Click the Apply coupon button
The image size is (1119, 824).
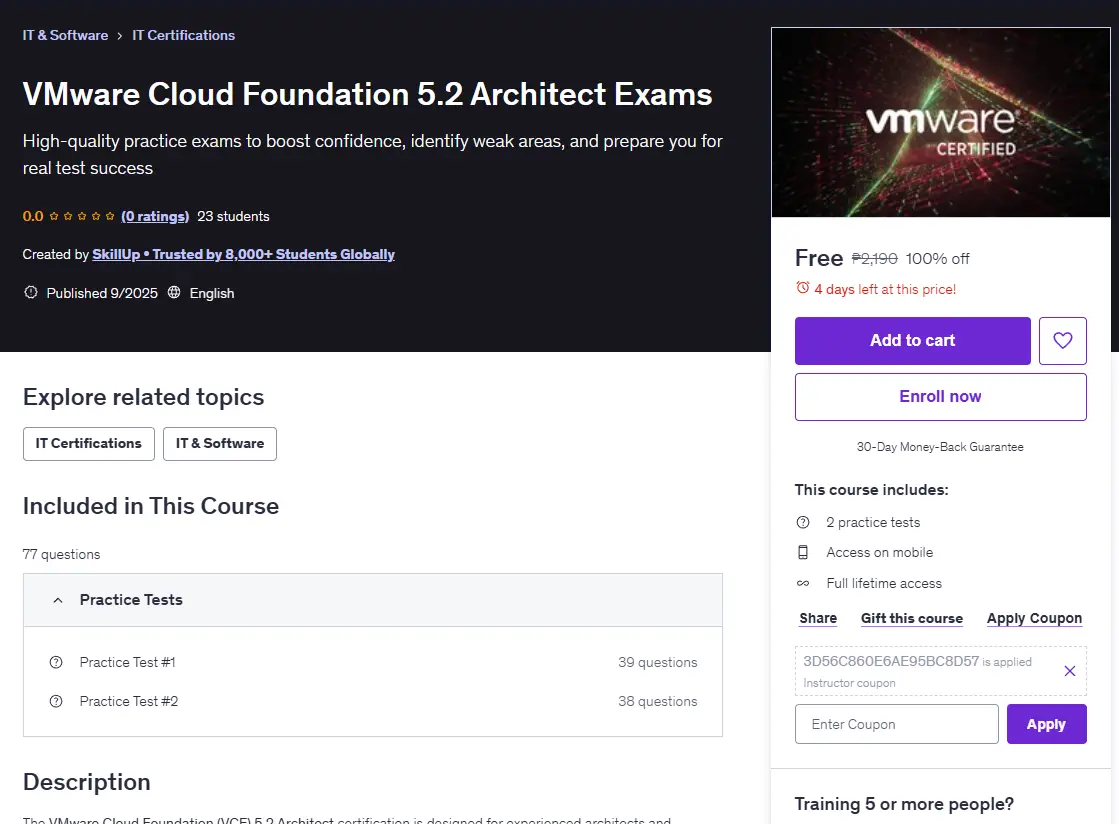pyautogui.click(x=1046, y=724)
